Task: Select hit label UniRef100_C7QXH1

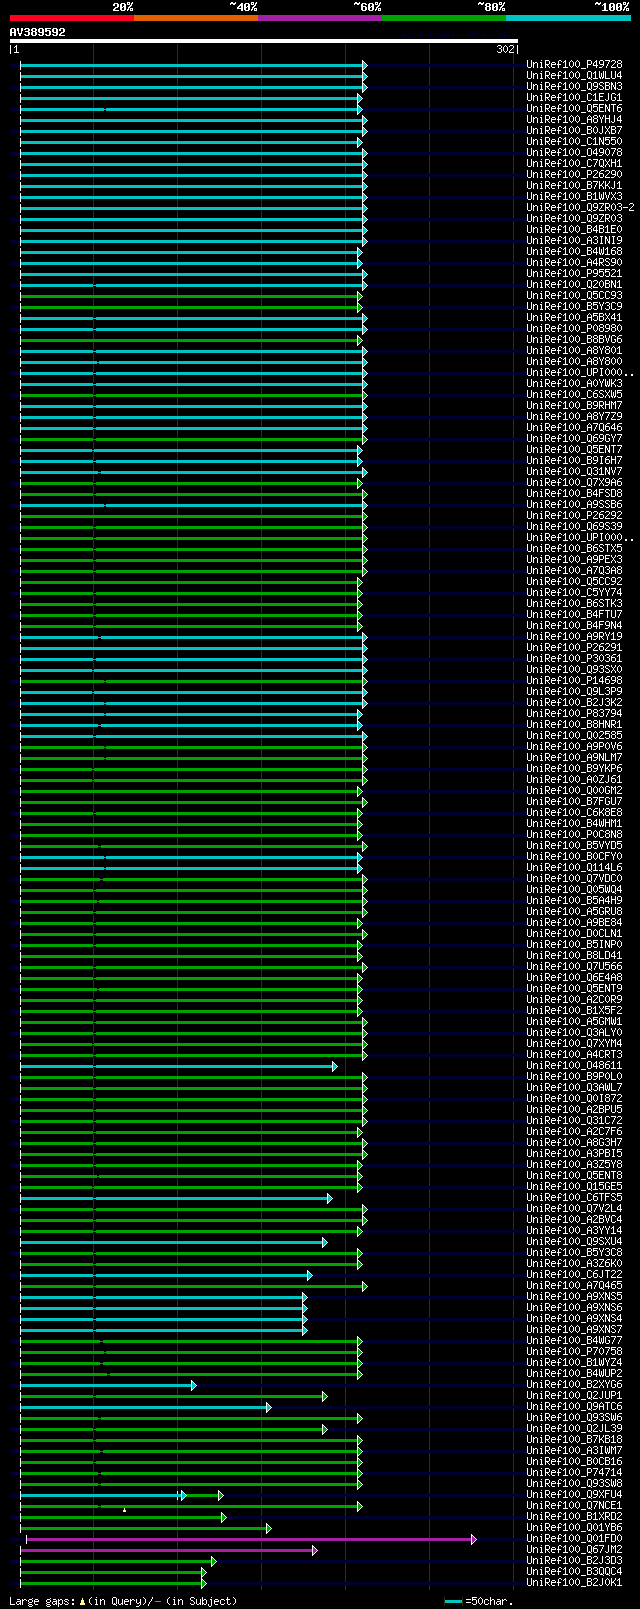Action: [574, 163]
